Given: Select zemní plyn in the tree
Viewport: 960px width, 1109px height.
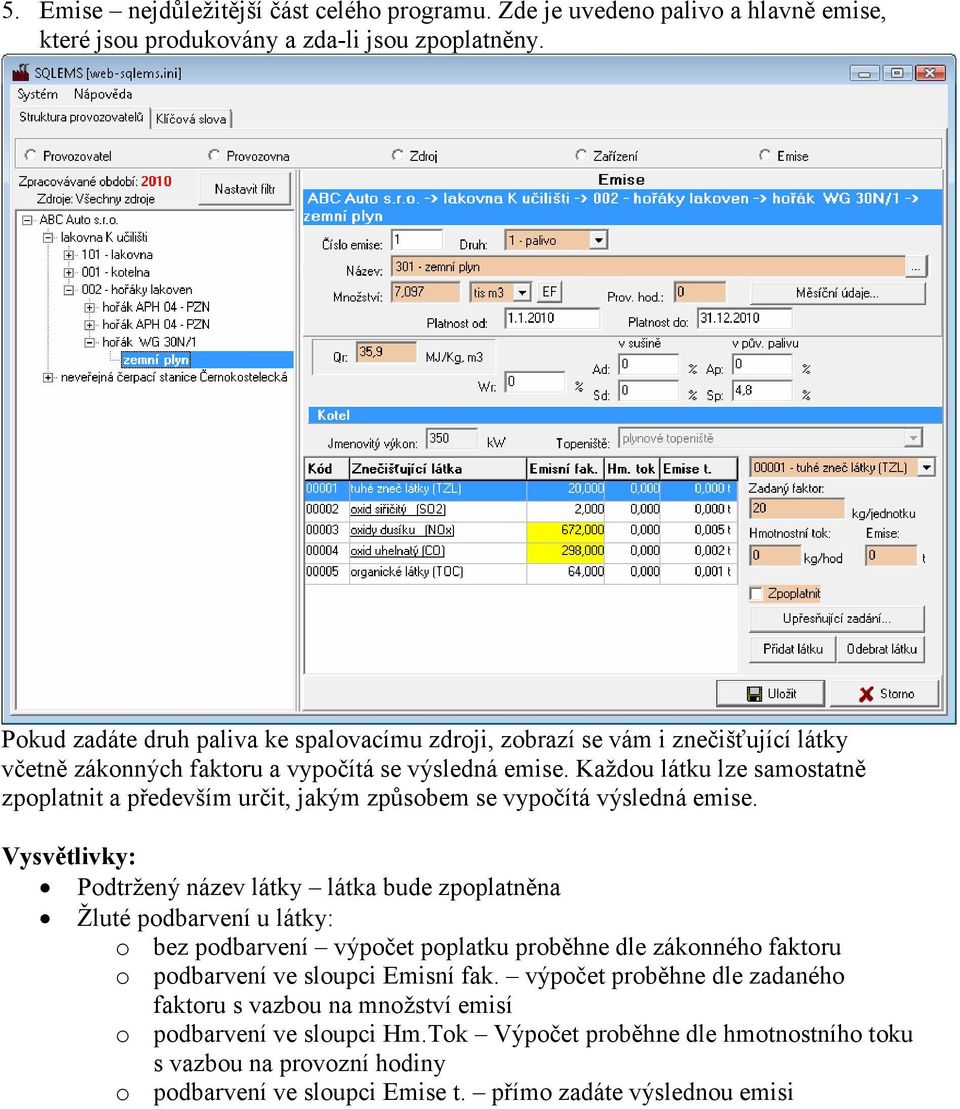Looking at the screenshot, I should tap(156, 360).
